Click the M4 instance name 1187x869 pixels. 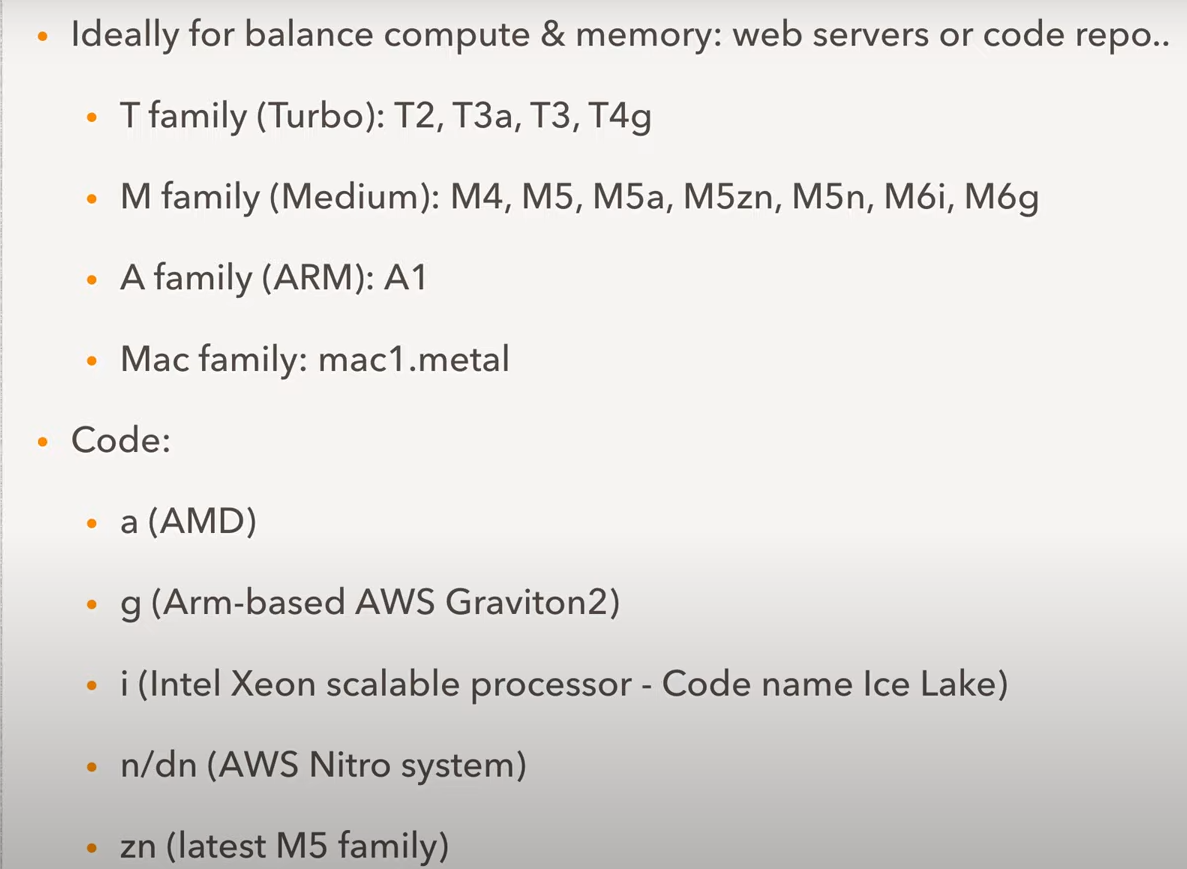(476, 197)
